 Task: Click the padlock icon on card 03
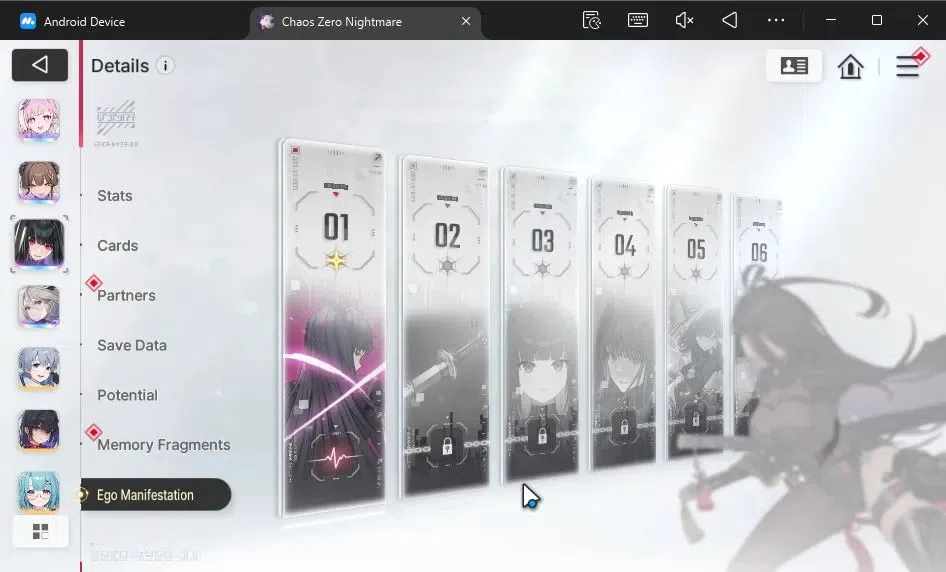click(542, 435)
